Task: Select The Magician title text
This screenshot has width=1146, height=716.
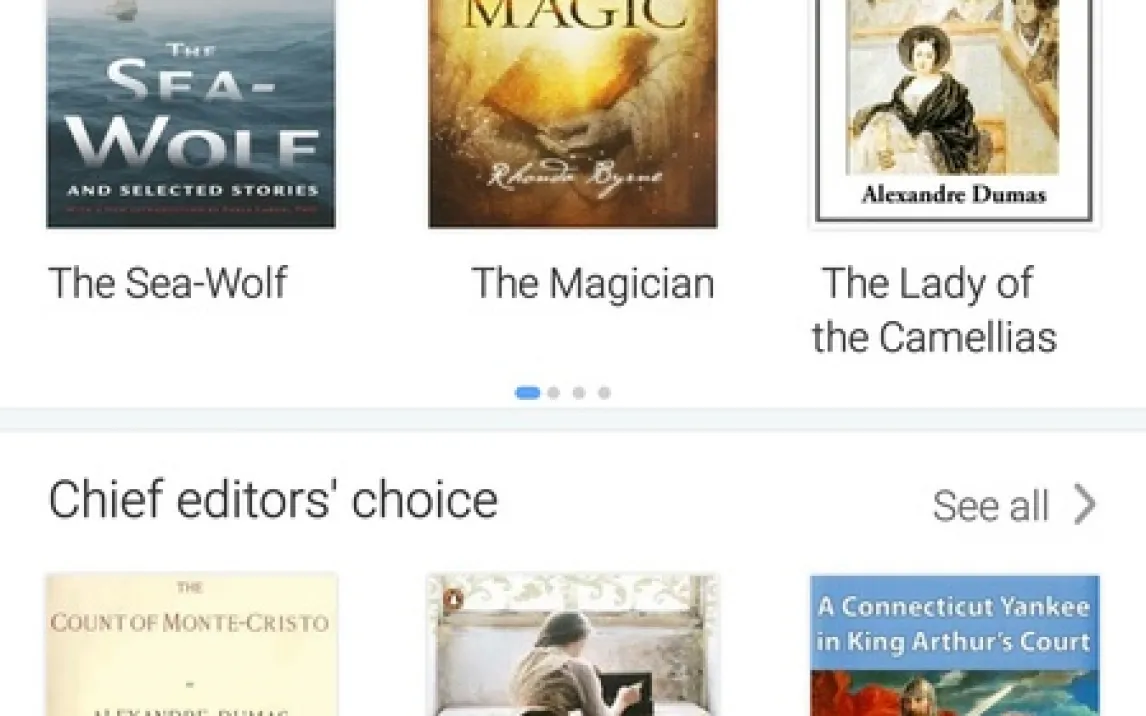Action: click(x=592, y=283)
